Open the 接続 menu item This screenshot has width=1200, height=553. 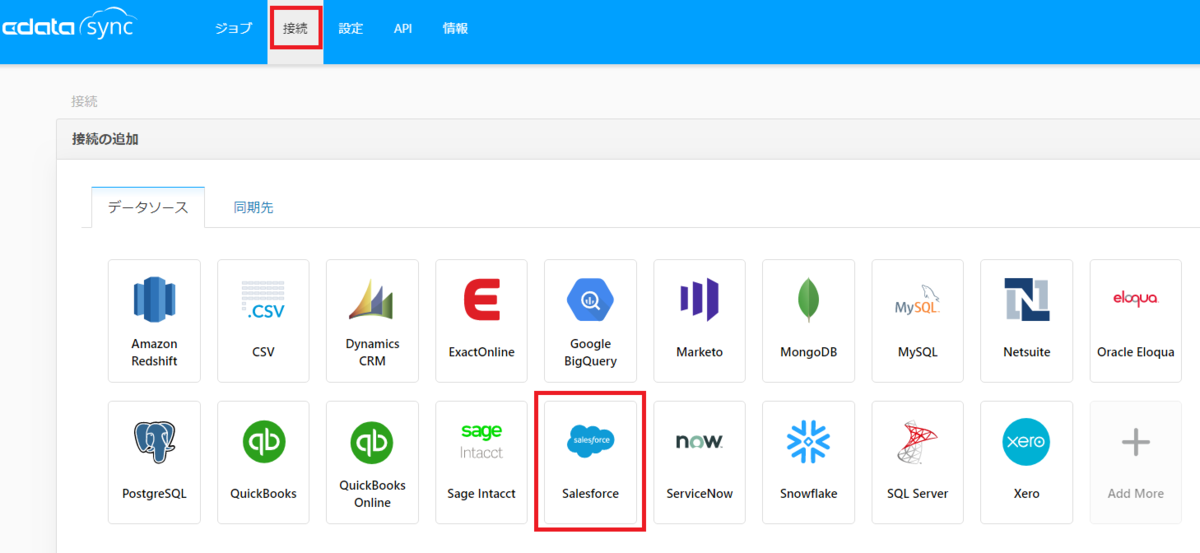(x=295, y=29)
